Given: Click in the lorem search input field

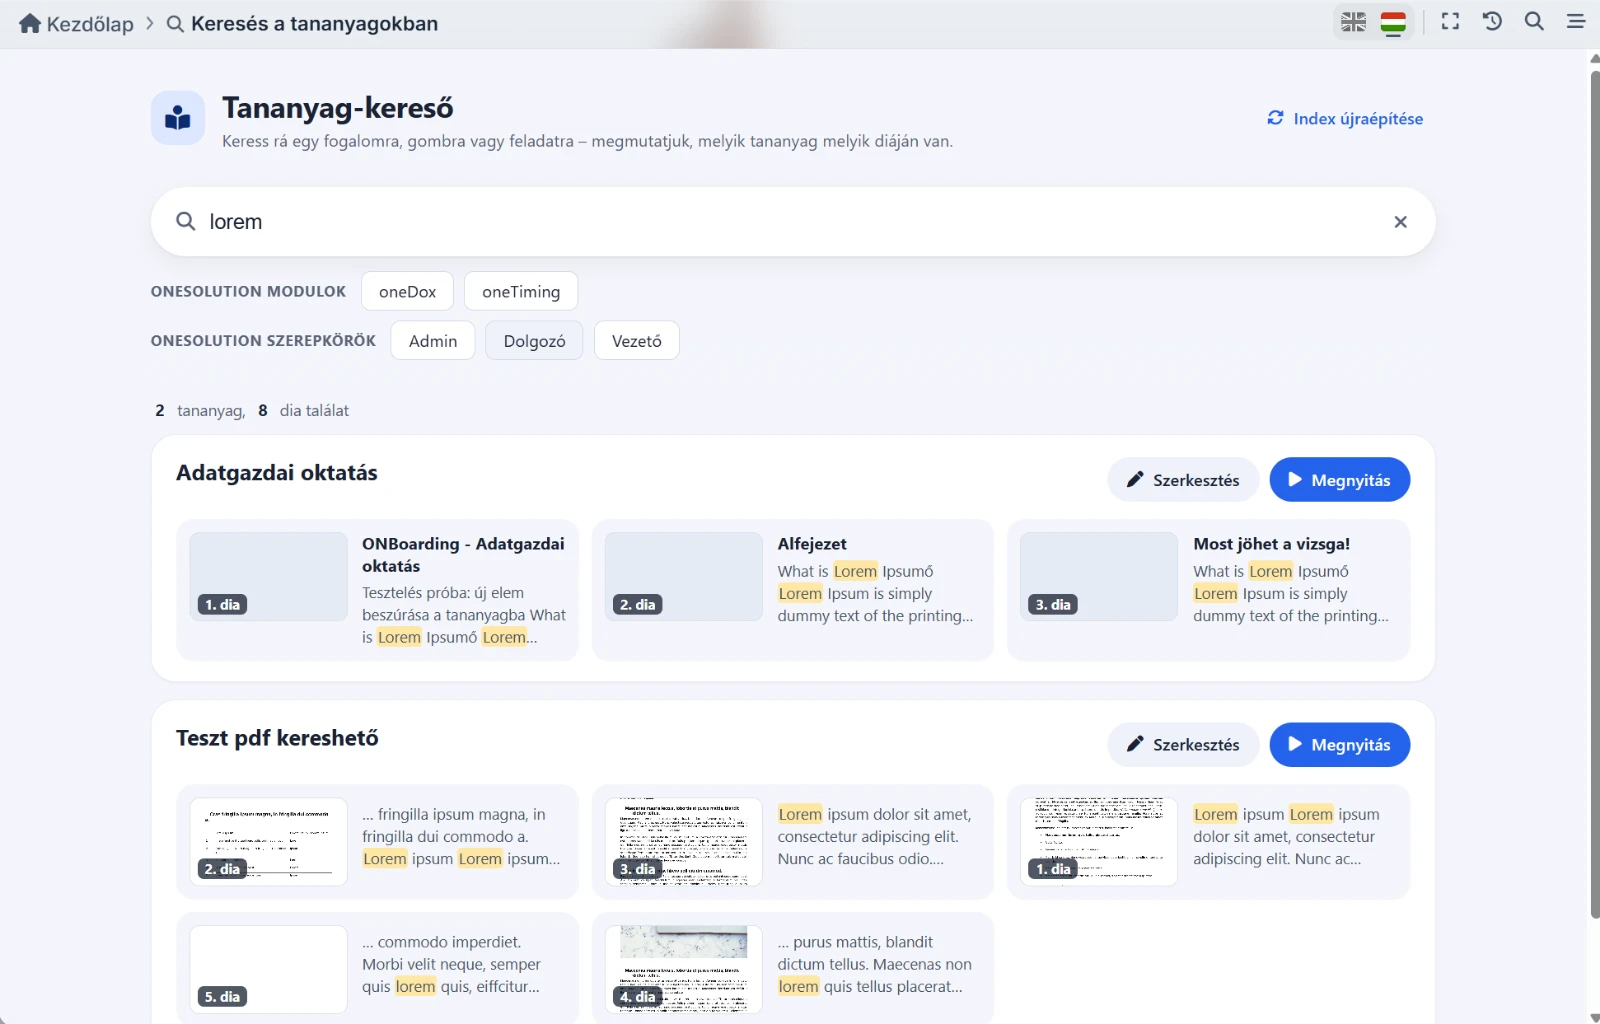Looking at the screenshot, I should (x=790, y=222).
